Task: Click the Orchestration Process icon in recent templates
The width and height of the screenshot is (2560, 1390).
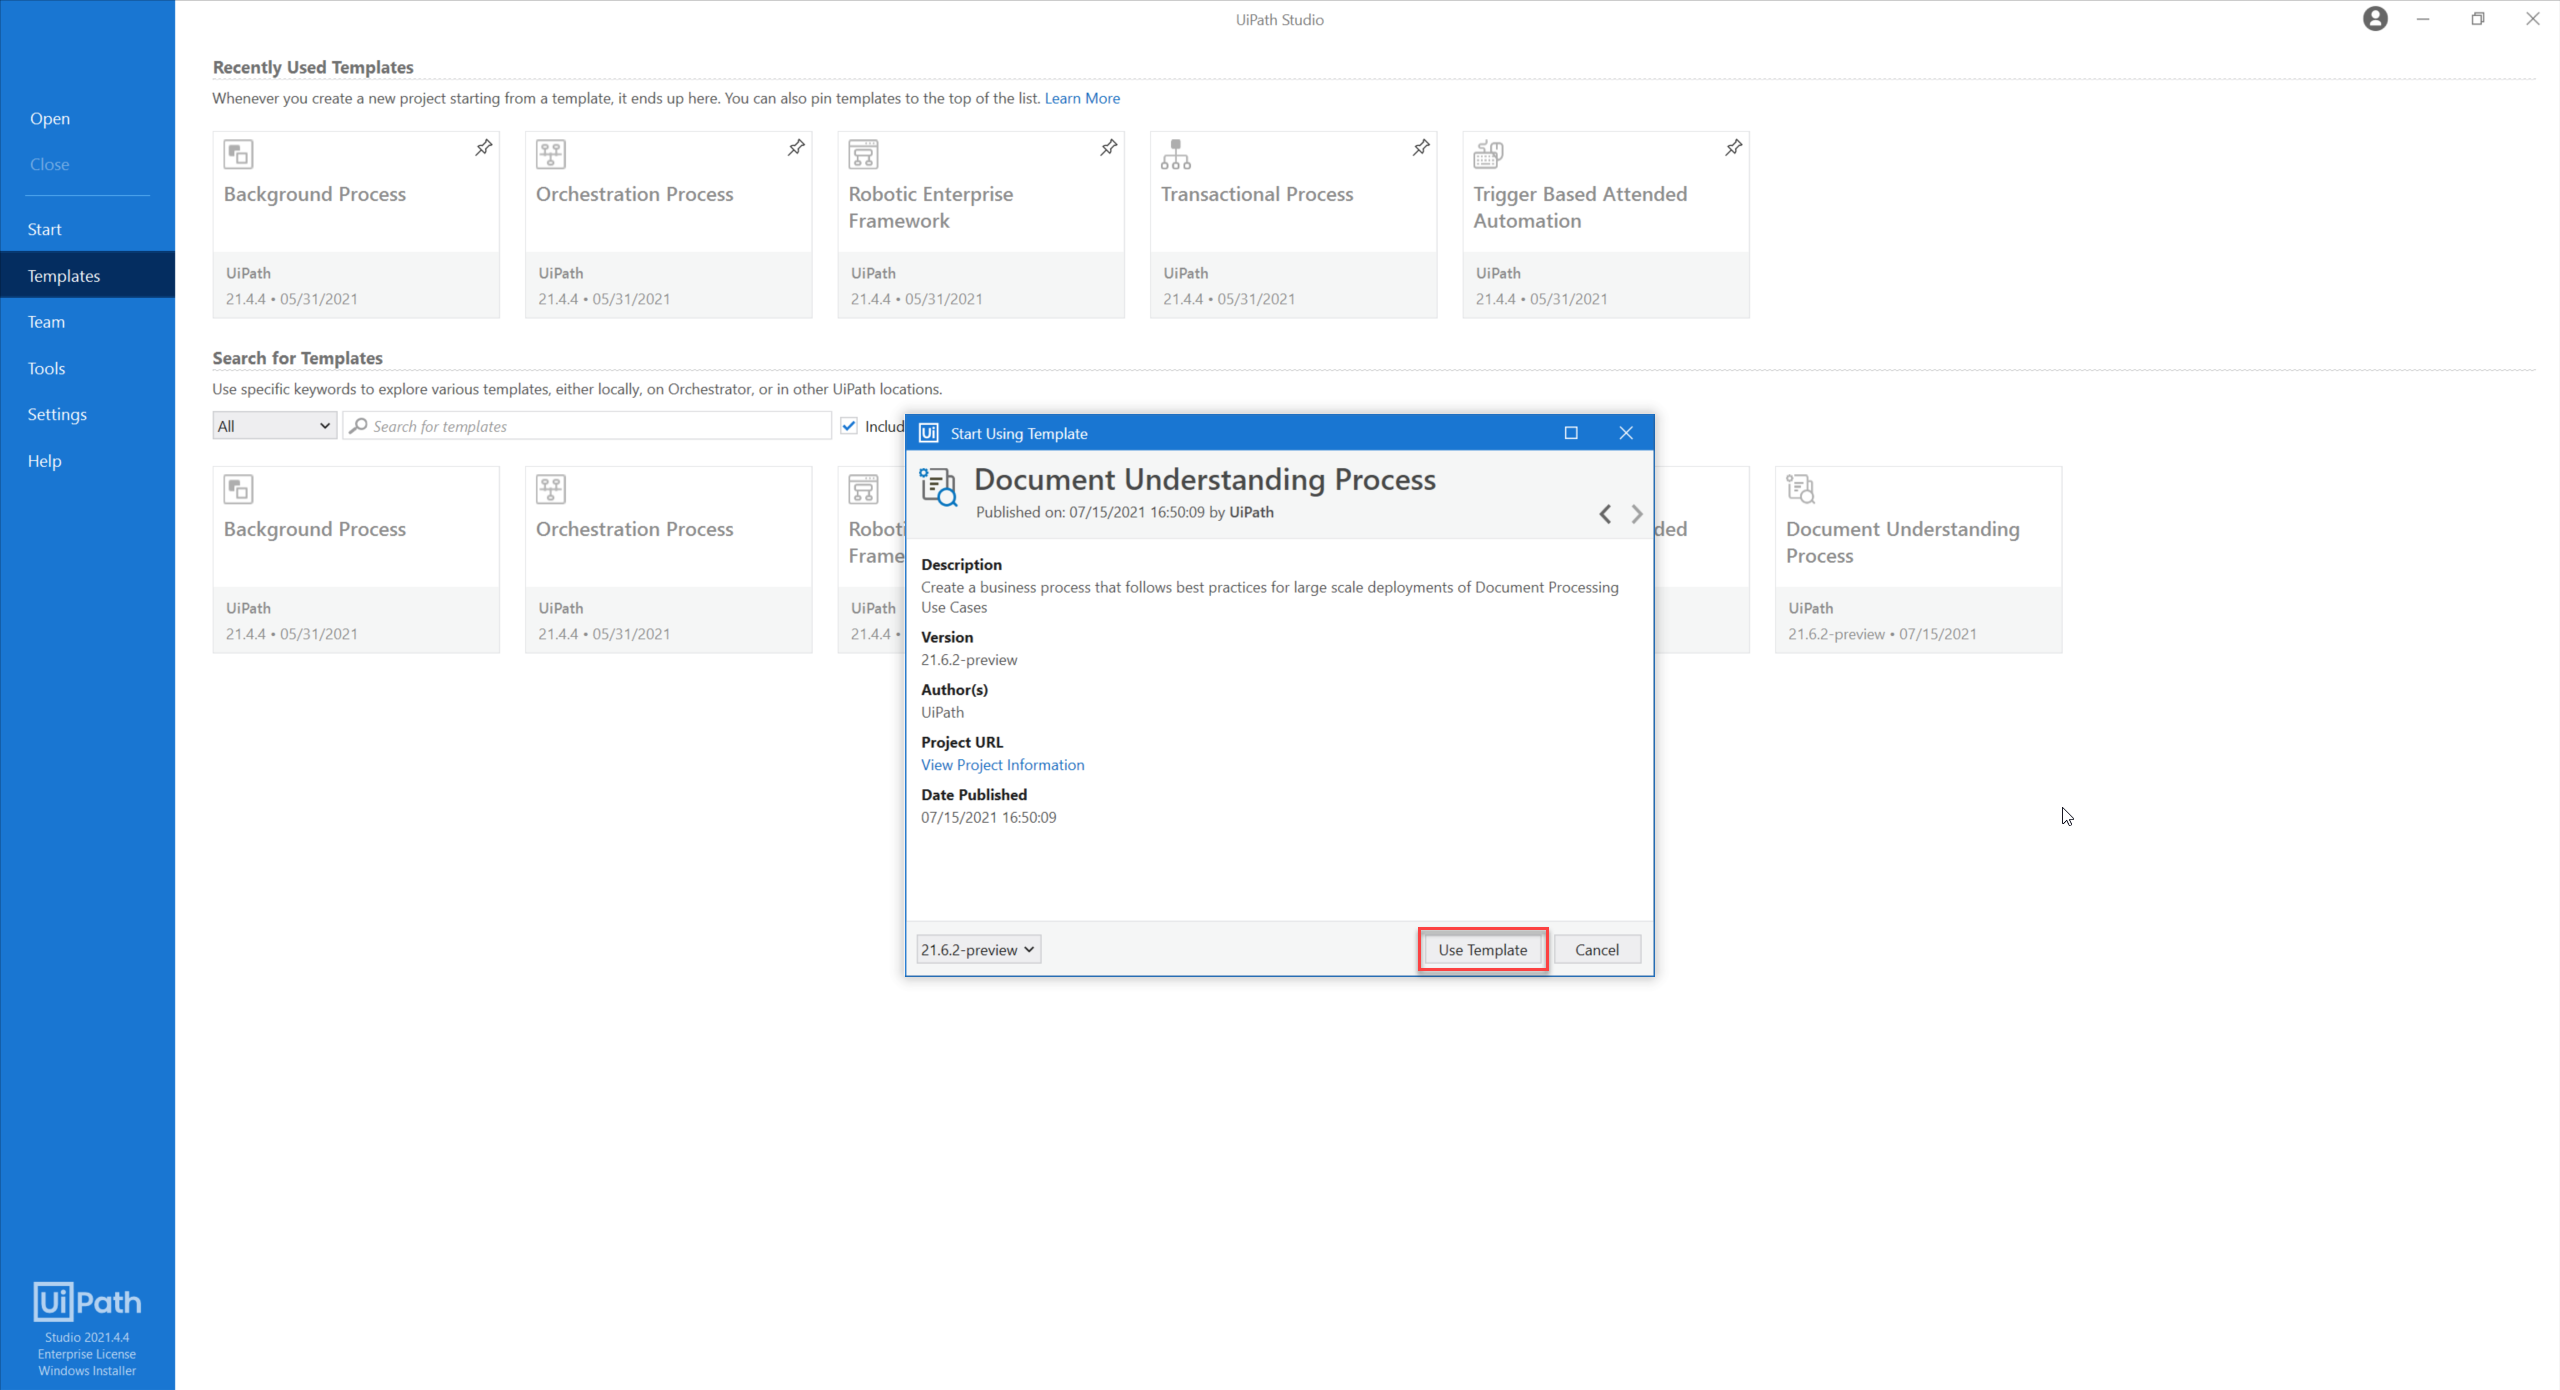Action: (551, 154)
